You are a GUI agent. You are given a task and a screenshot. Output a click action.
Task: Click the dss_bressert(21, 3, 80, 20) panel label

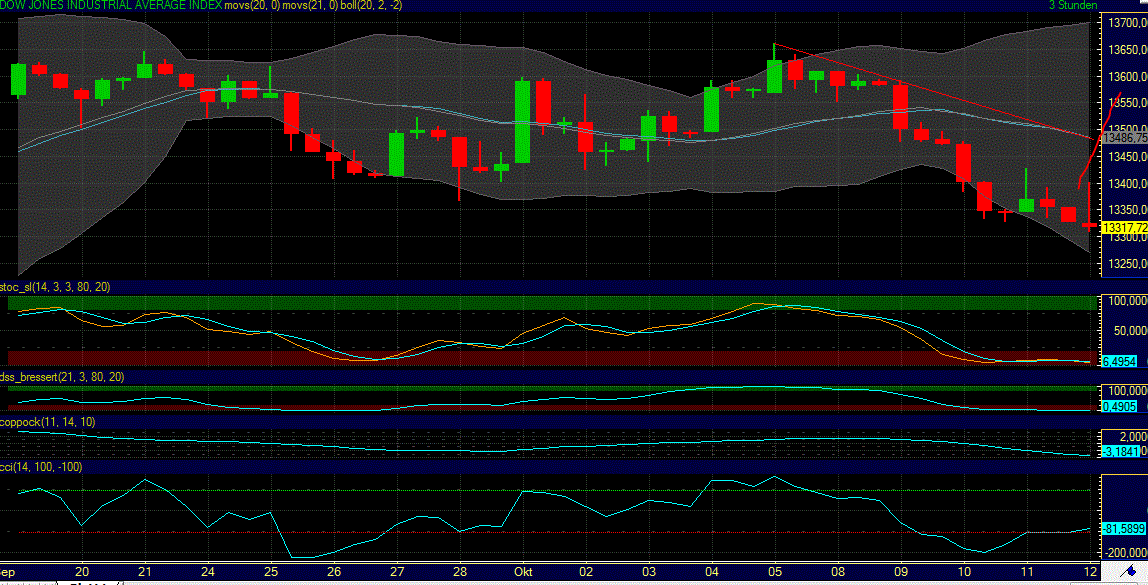(62, 377)
